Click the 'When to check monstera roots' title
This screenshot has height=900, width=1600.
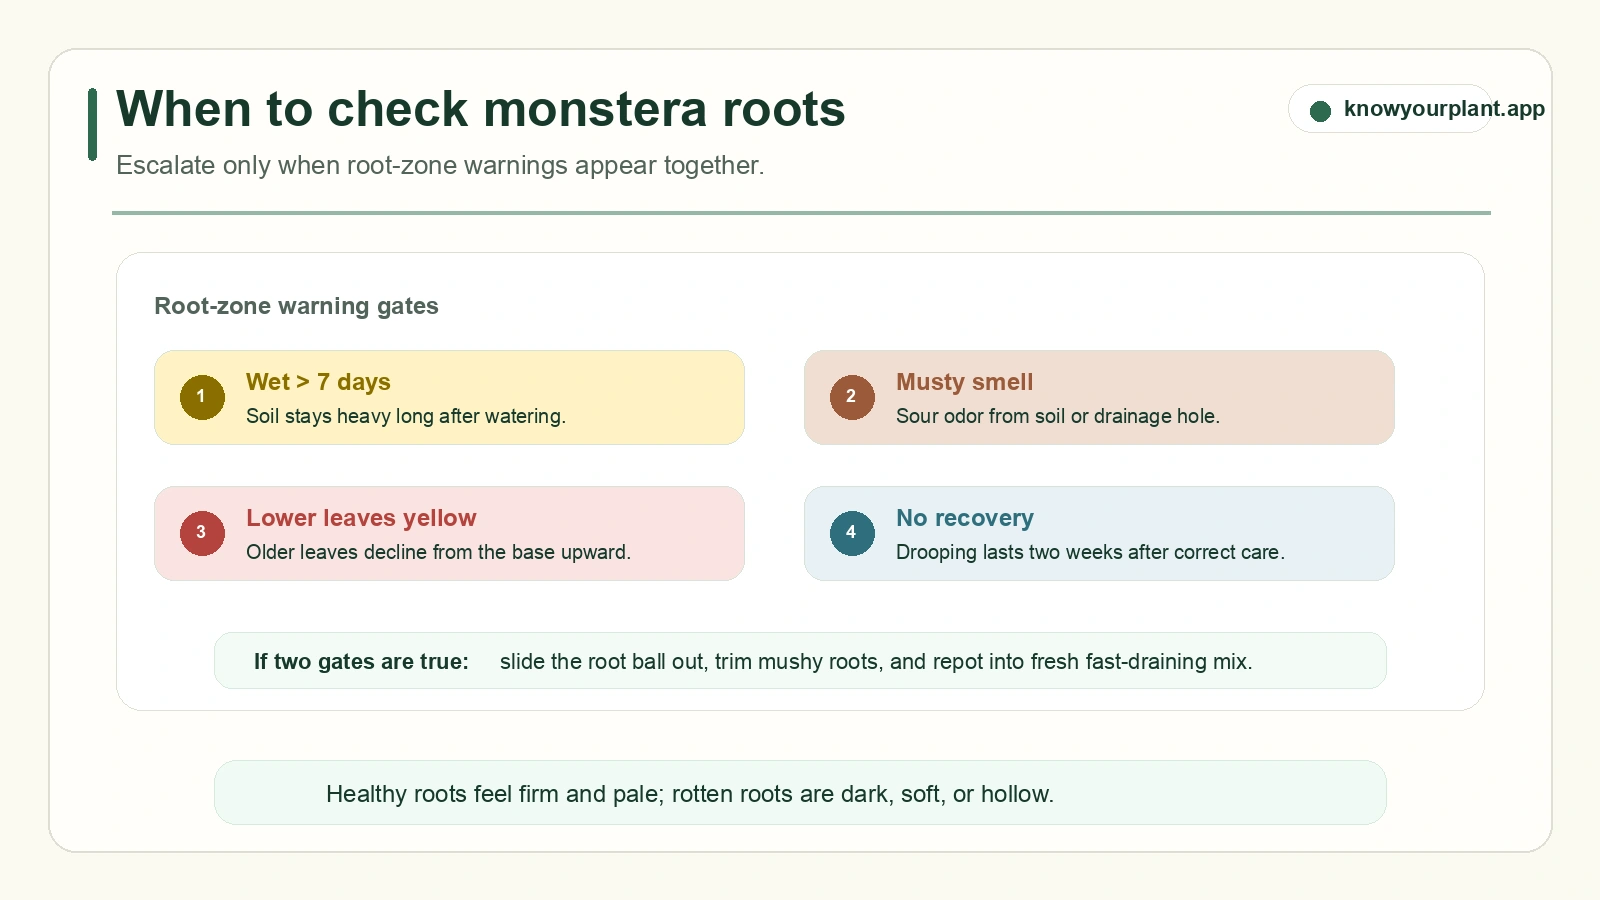(481, 109)
